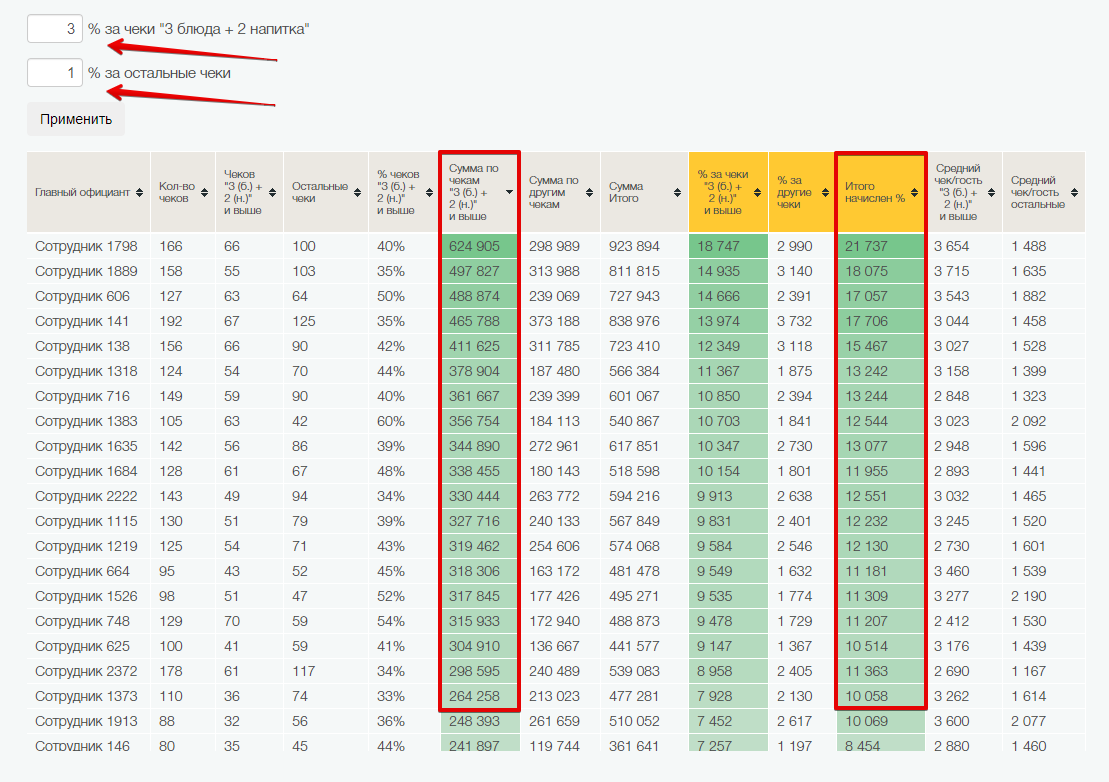Sort table by Сумма по другим чекам
The width and height of the screenshot is (1109, 782).
pyautogui.click(x=590, y=192)
